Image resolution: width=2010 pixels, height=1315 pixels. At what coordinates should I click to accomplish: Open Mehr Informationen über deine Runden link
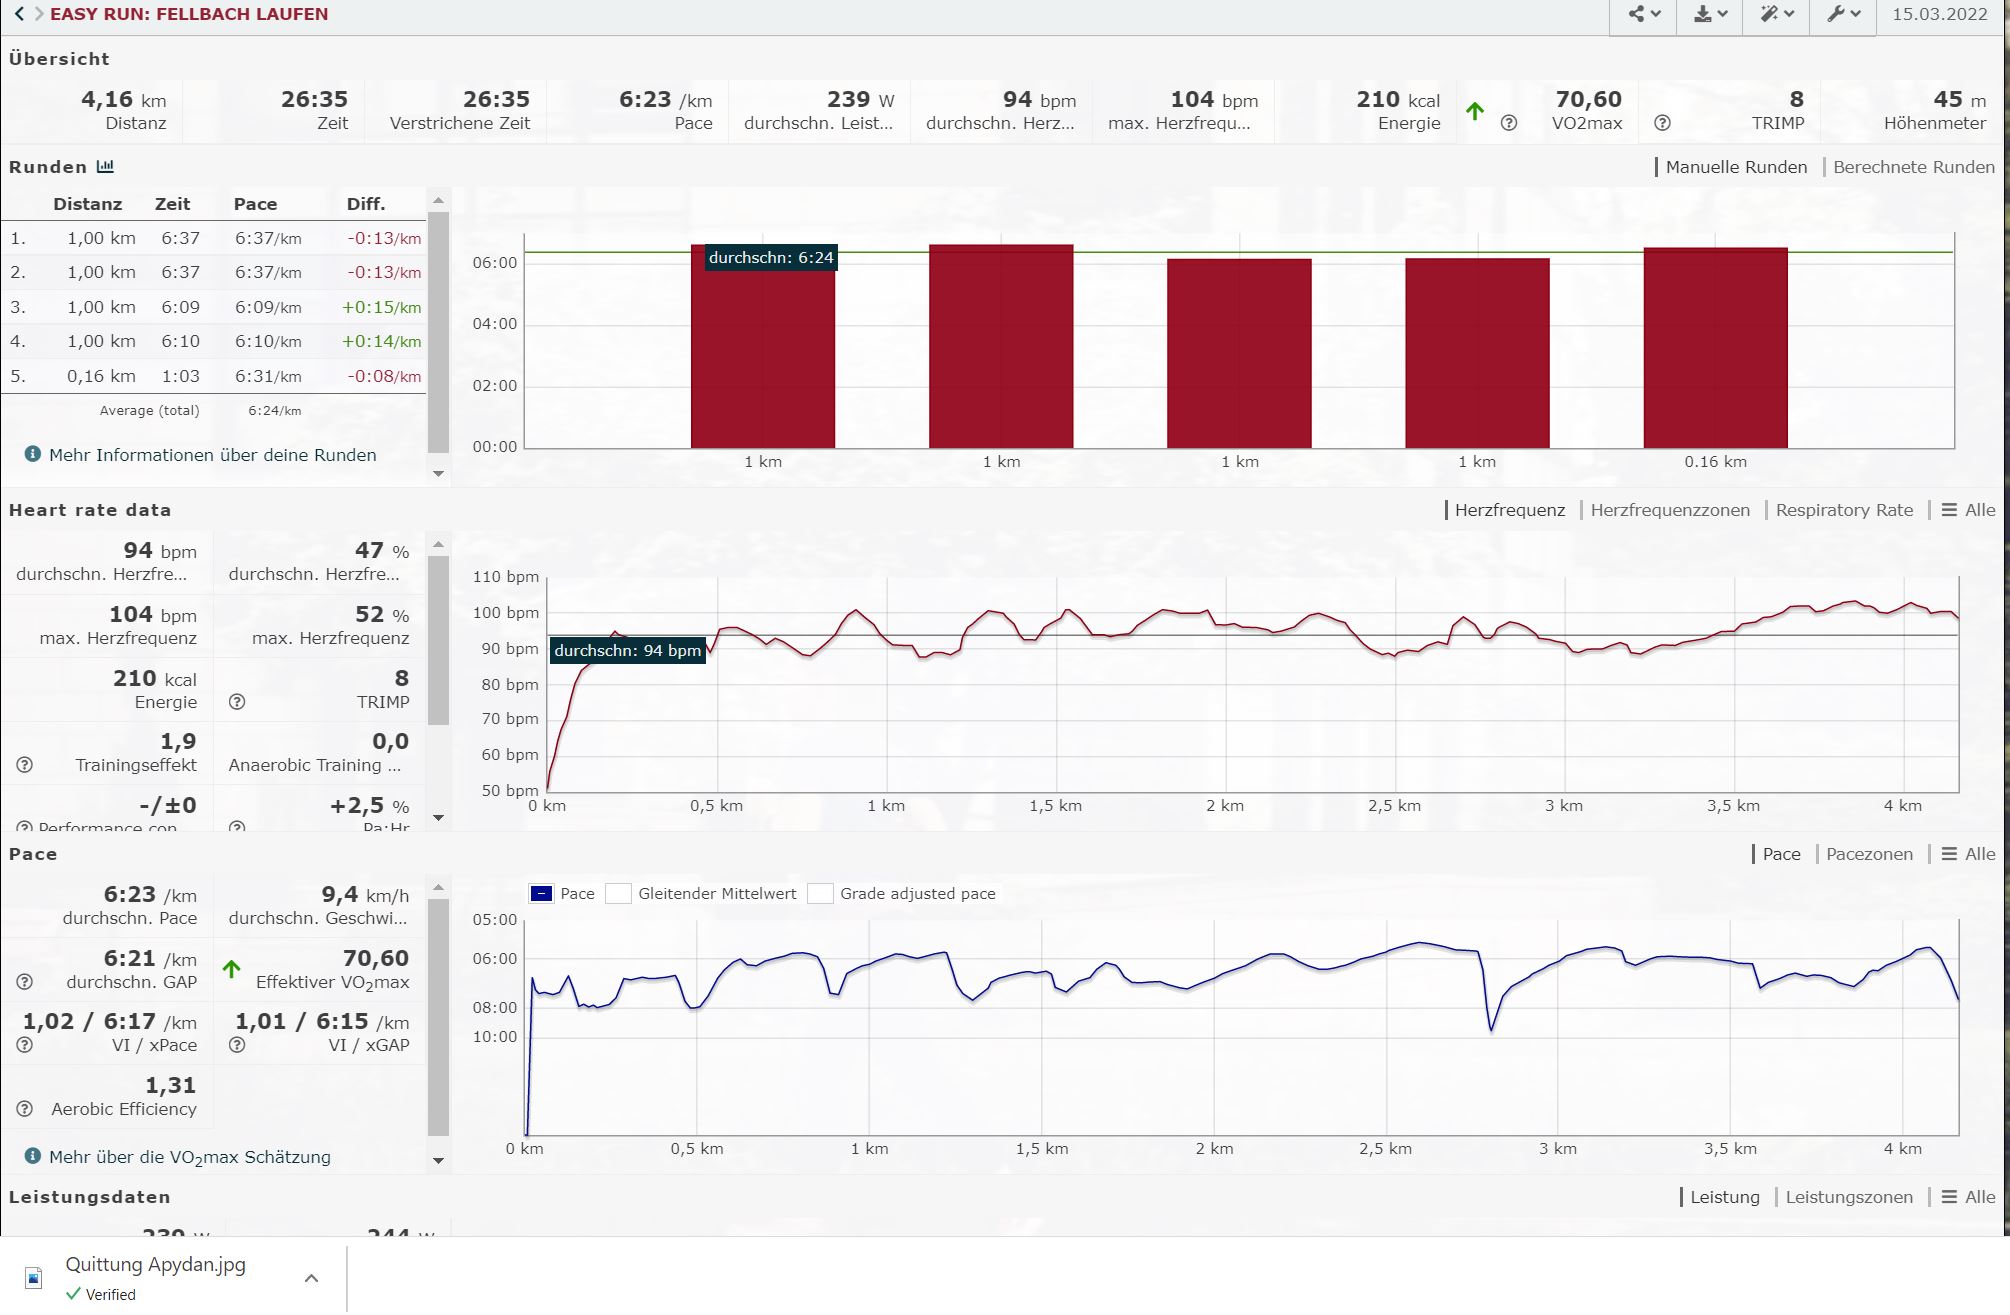212,455
